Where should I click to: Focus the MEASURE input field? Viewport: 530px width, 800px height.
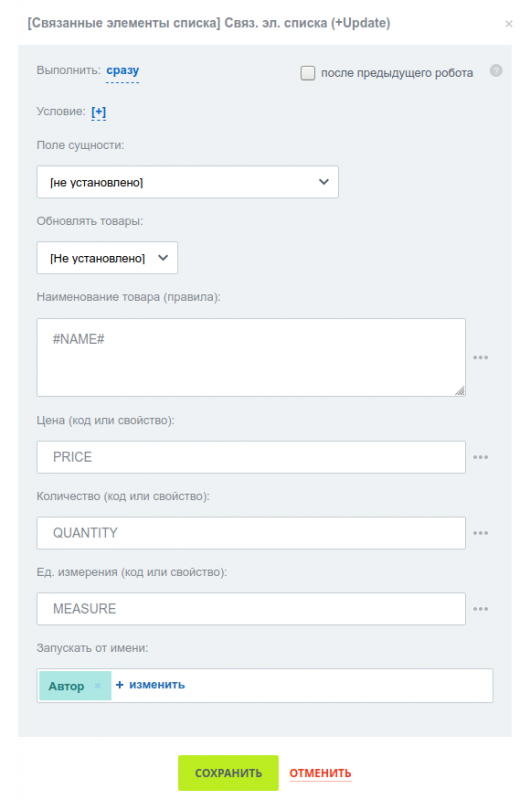point(251,609)
